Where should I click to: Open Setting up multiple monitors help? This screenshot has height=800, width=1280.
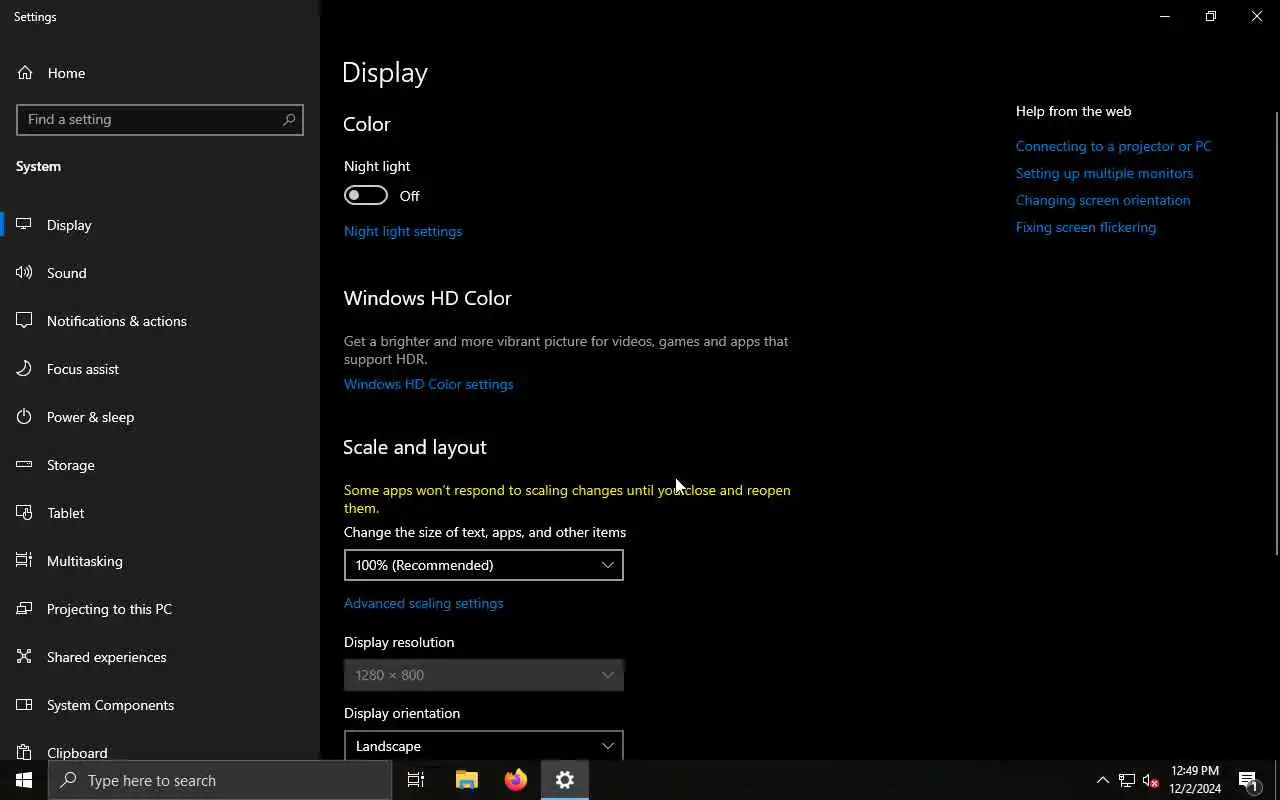point(1104,173)
